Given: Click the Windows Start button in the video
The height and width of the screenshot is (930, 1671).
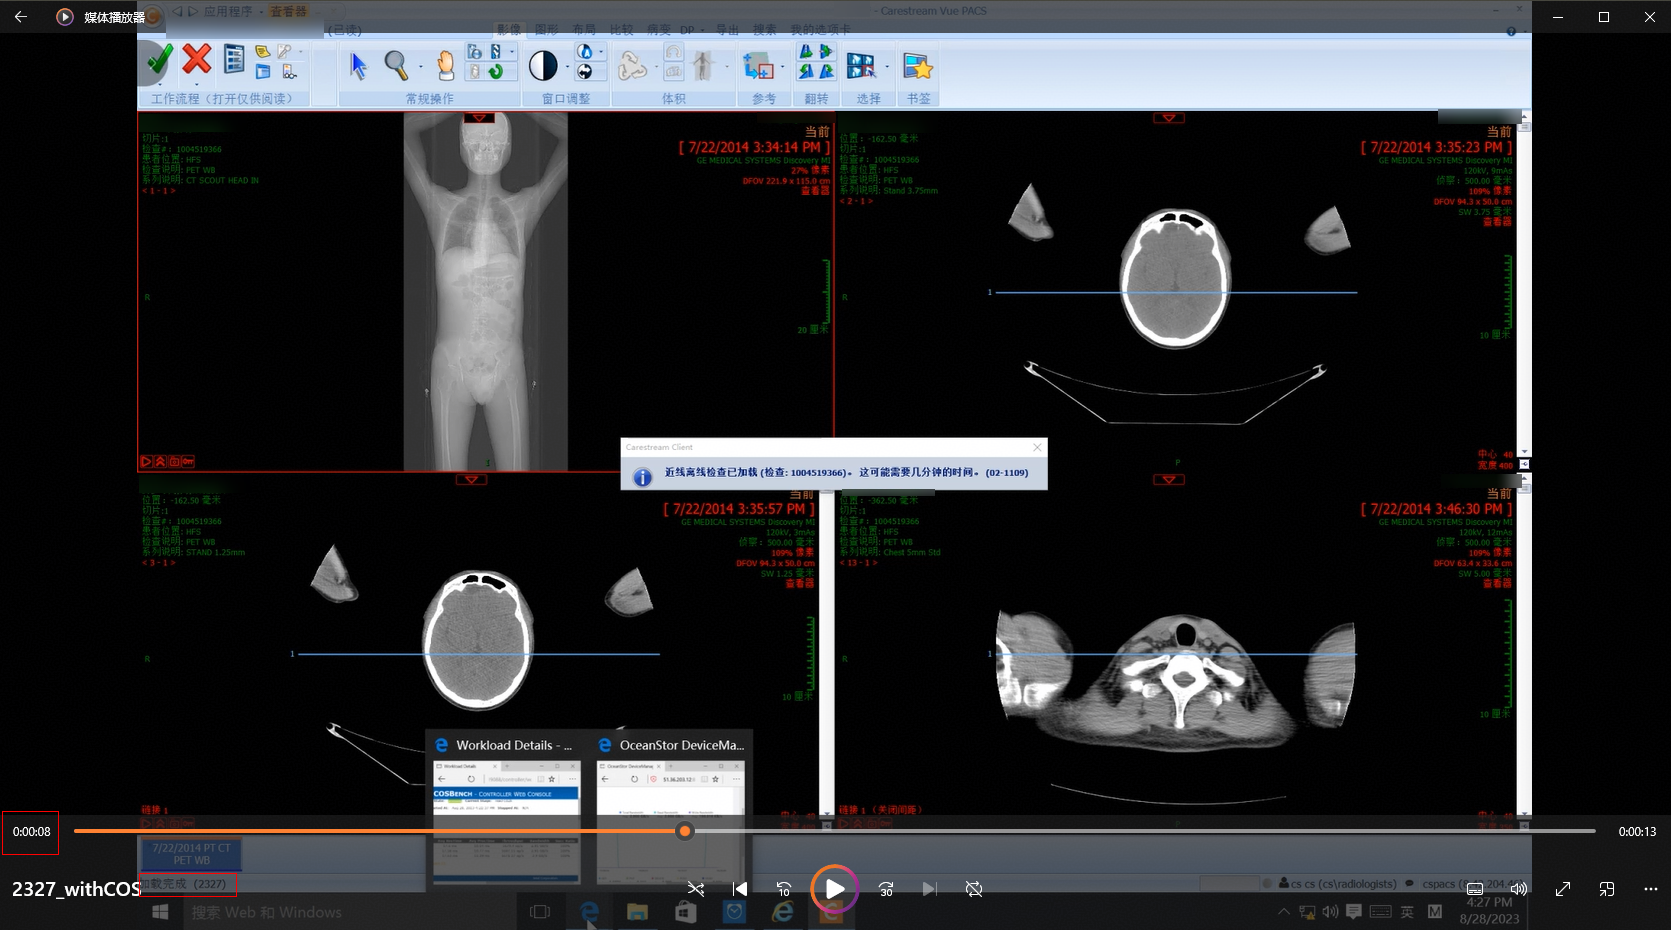Looking at the screenshot, I should (x=160, y=912).
